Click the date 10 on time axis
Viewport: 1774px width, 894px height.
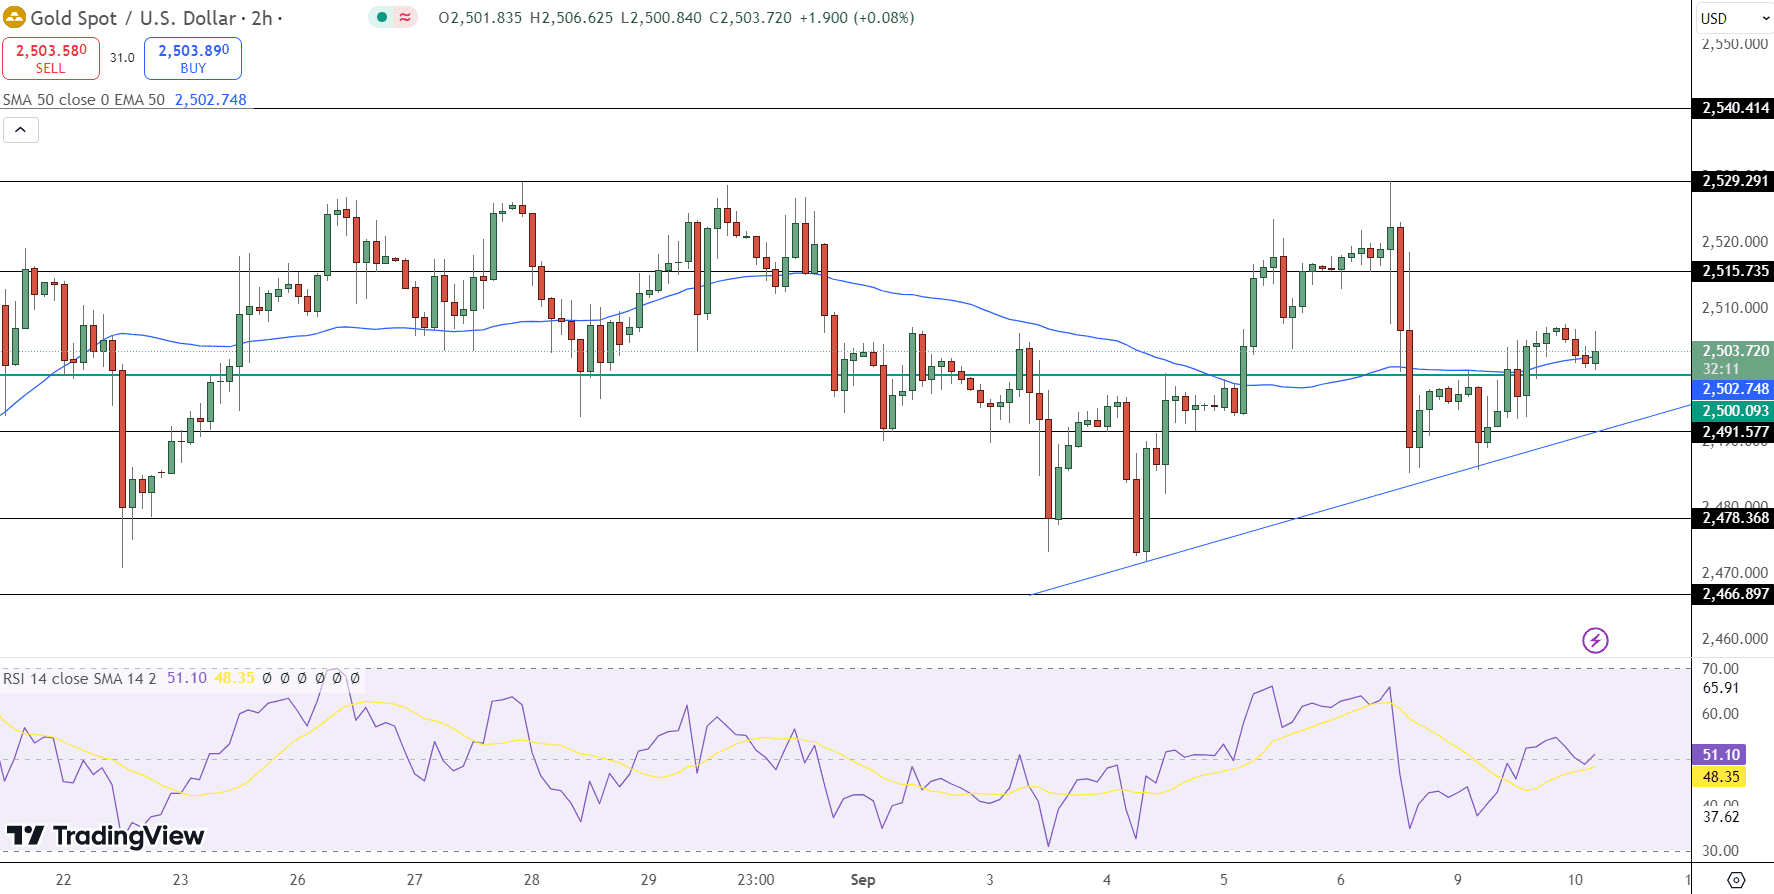(1575, 880)
